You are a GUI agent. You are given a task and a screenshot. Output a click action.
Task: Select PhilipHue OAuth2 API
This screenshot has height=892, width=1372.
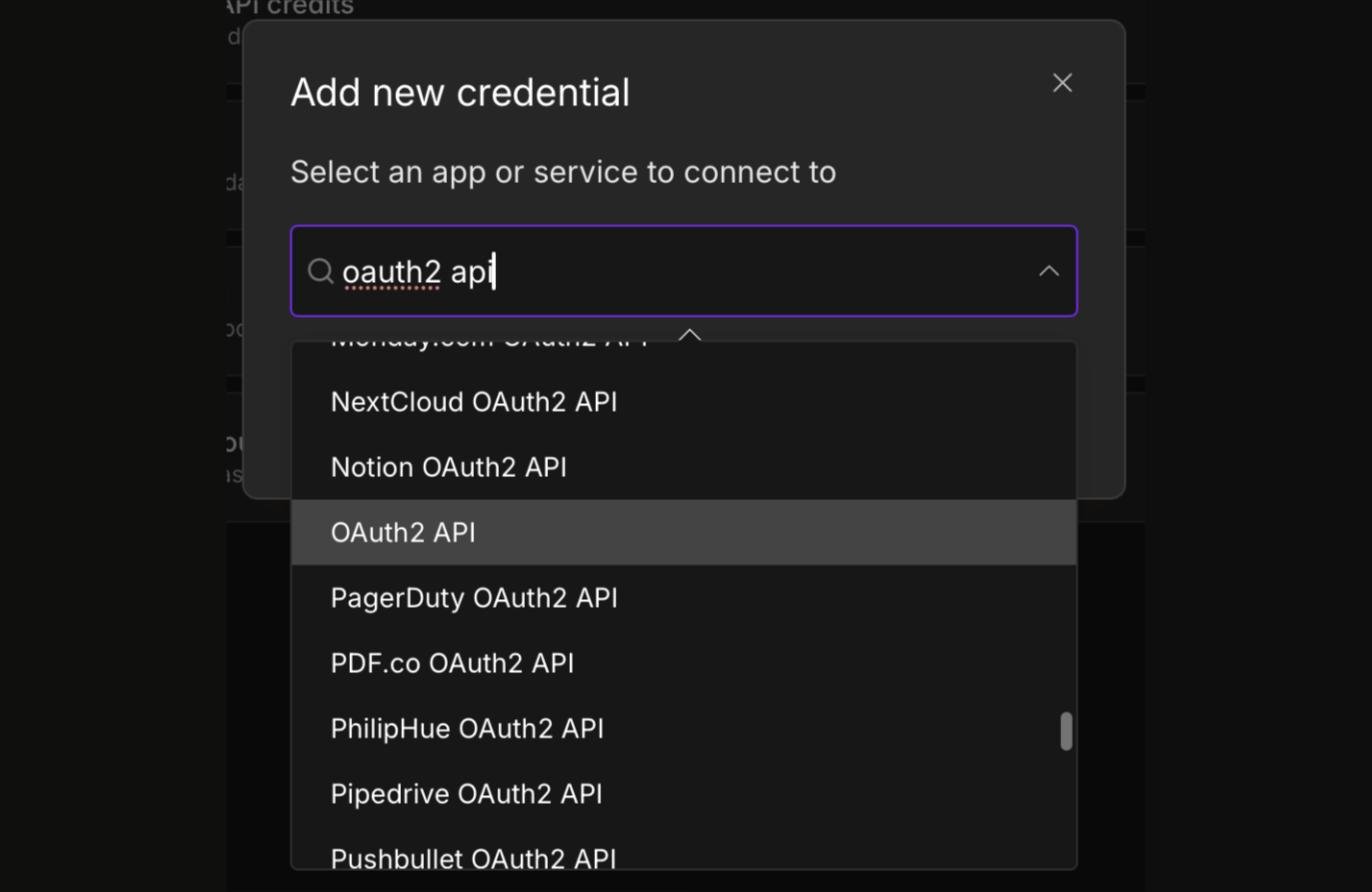coord(684,728)
